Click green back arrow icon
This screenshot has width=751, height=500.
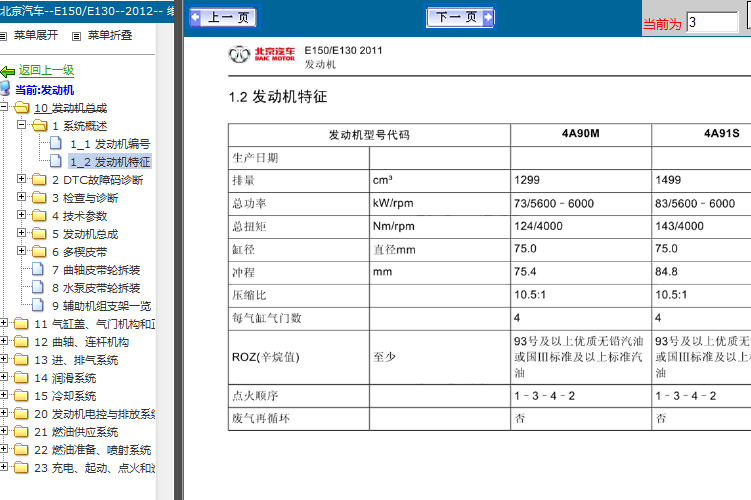pyautogui.click(x=8, y=72)
